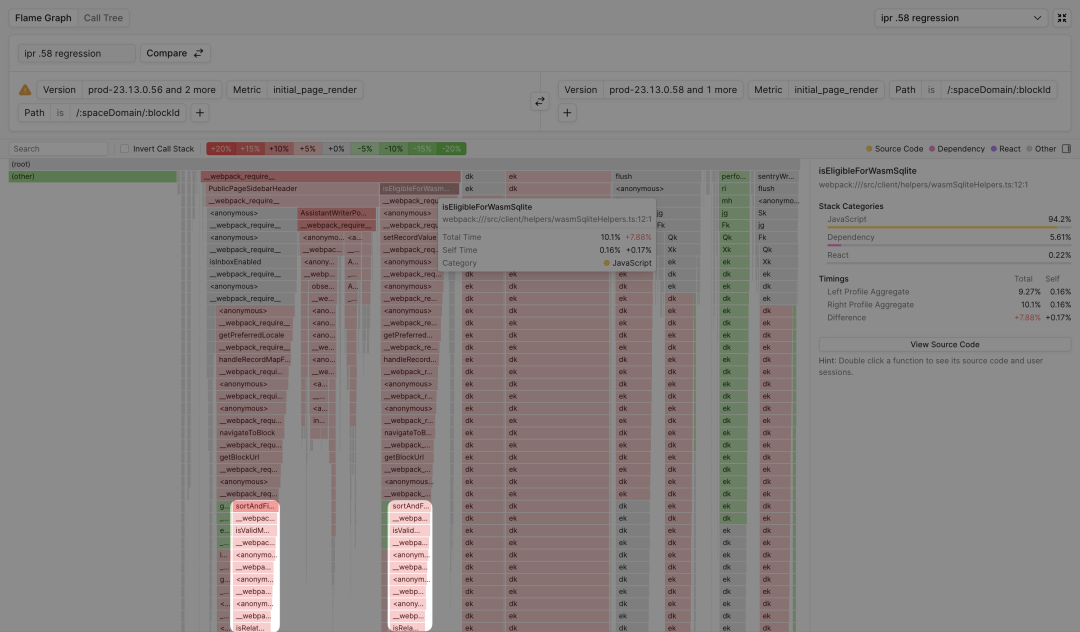Click the fullscreen icon at top right
Screen dimensions: 1080x632
click(x=1062, y=18)
